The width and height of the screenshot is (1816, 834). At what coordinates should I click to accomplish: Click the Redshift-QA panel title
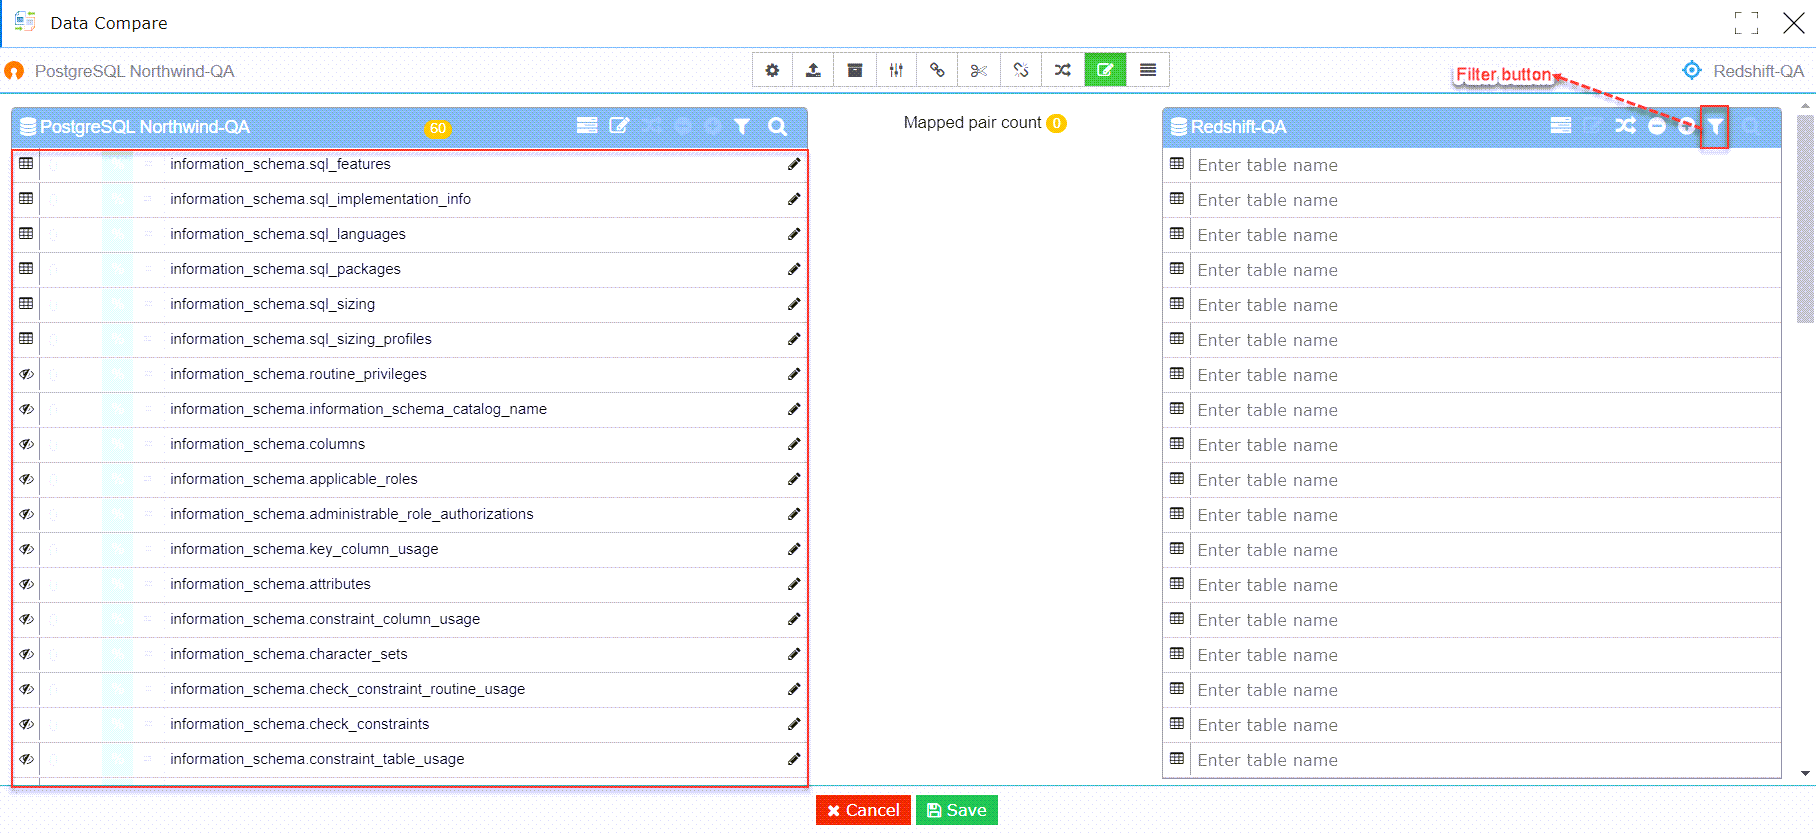click(x=1238, y=127)
